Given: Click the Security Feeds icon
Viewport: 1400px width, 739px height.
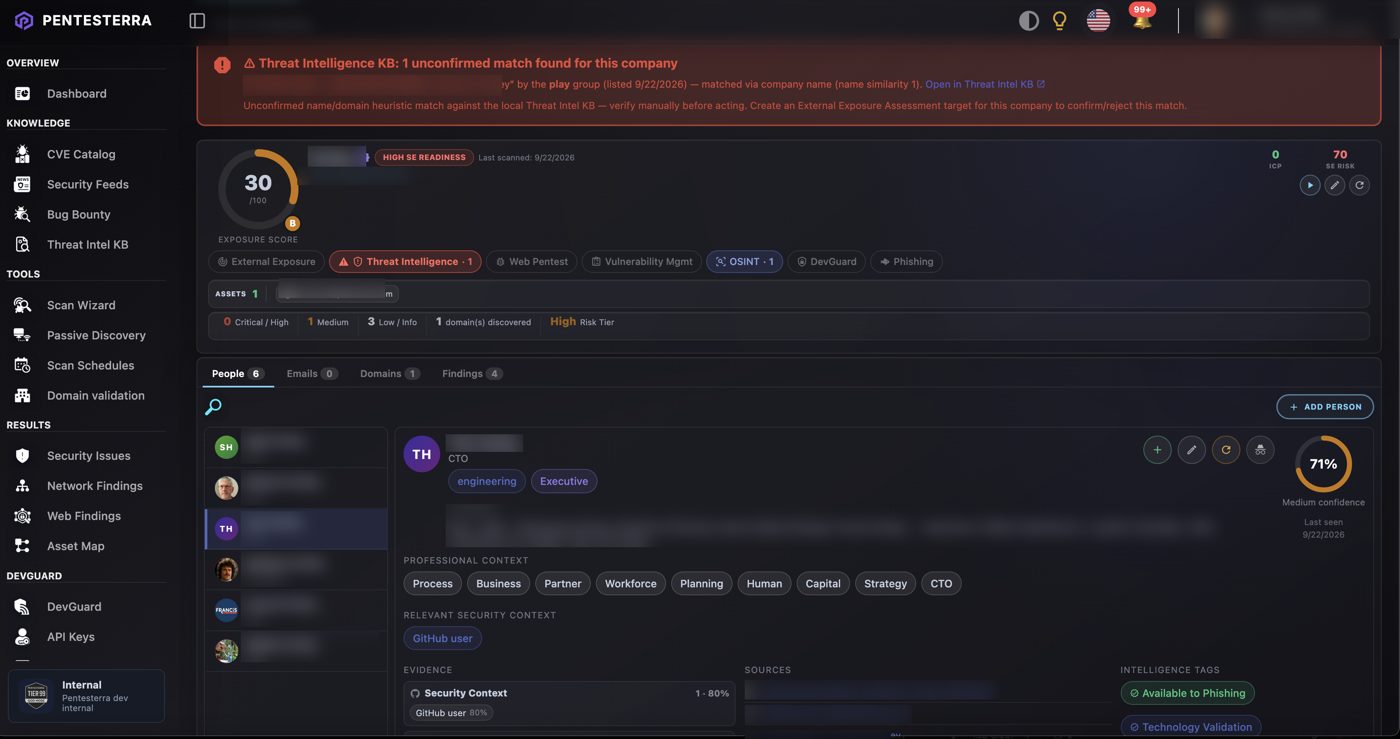Looking at the screenshot, I should [22, 184].
